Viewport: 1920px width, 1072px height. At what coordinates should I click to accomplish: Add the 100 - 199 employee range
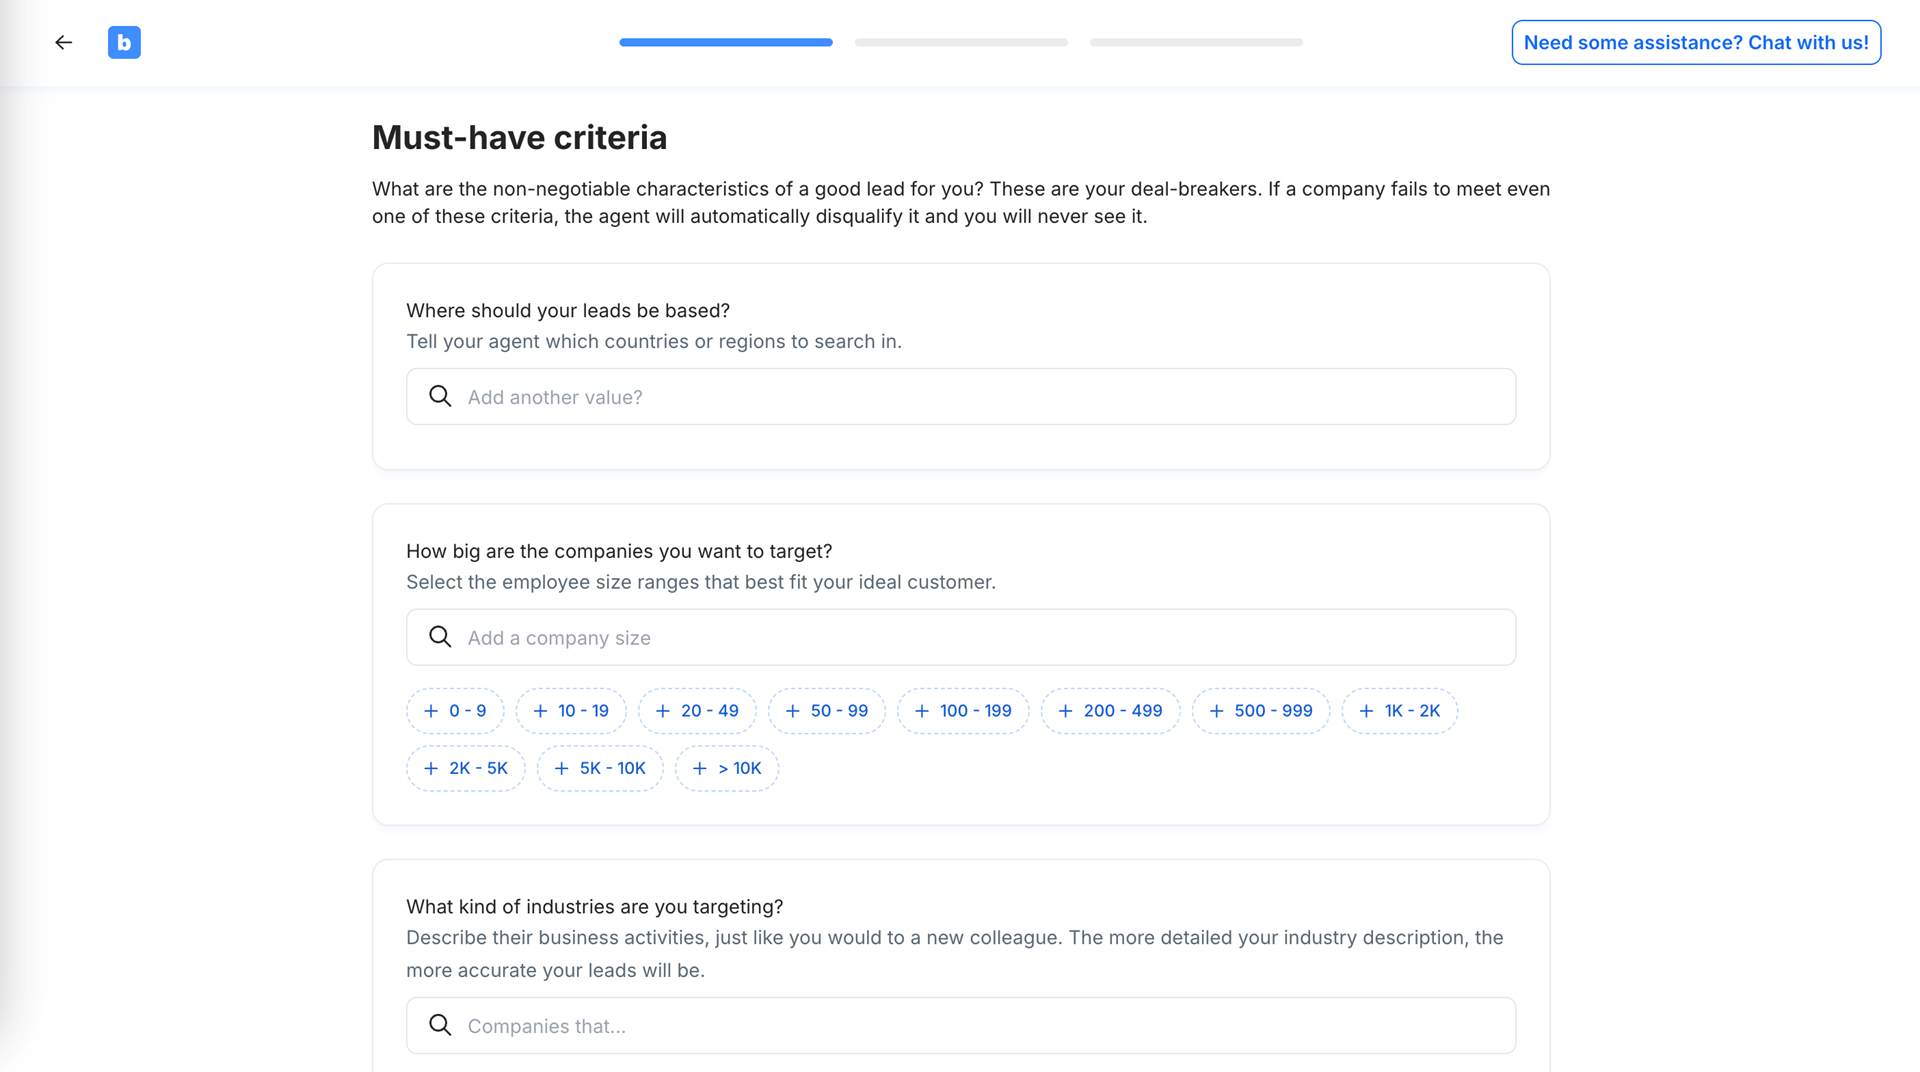coord(962,711)
